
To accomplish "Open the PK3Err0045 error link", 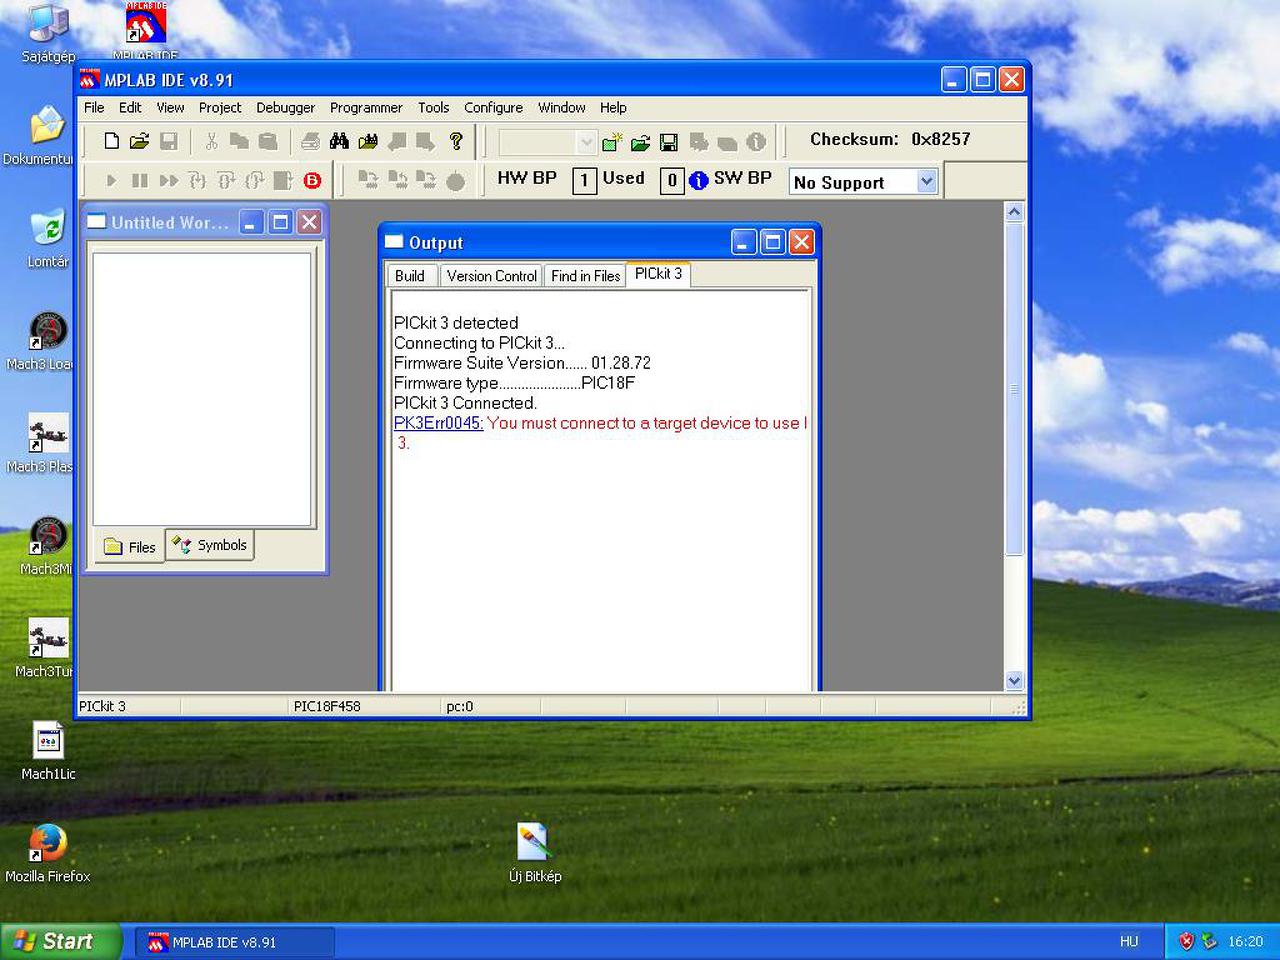I will pyautogui.click(x=439, y=423).
